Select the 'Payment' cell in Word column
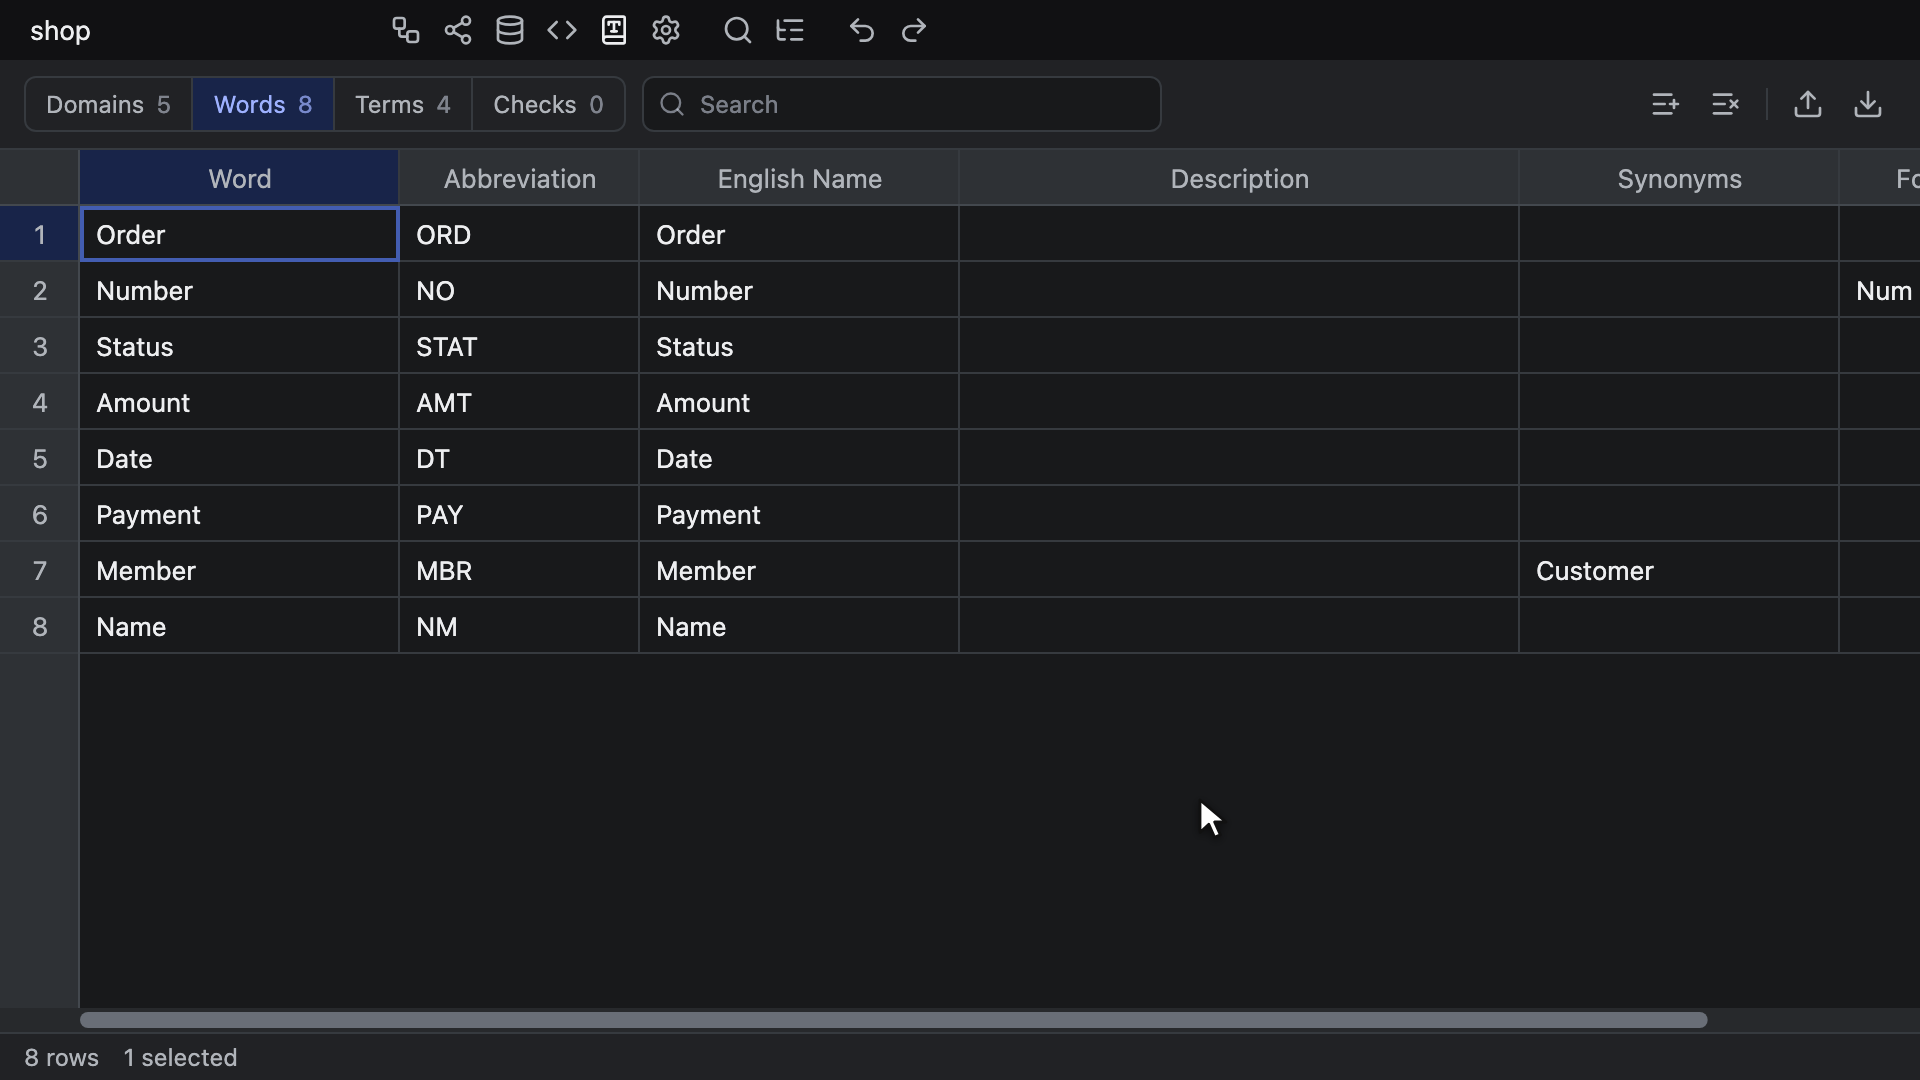 pyautogui.click(x=239, y=514)
